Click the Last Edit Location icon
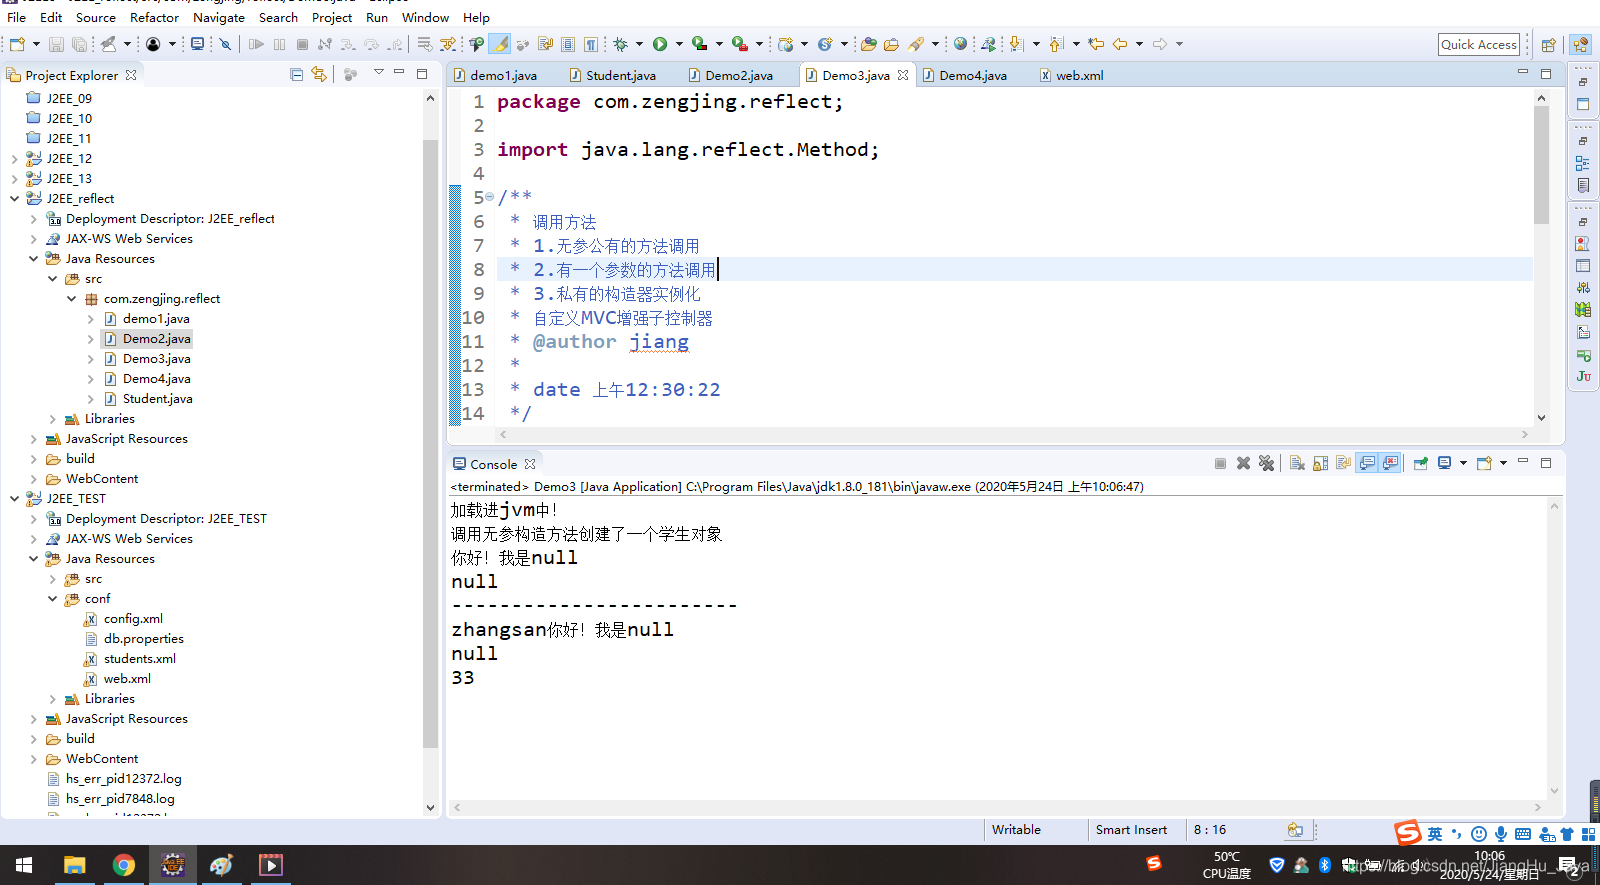This screenshot has height=885, width=1600. (x=1096, y=44)
